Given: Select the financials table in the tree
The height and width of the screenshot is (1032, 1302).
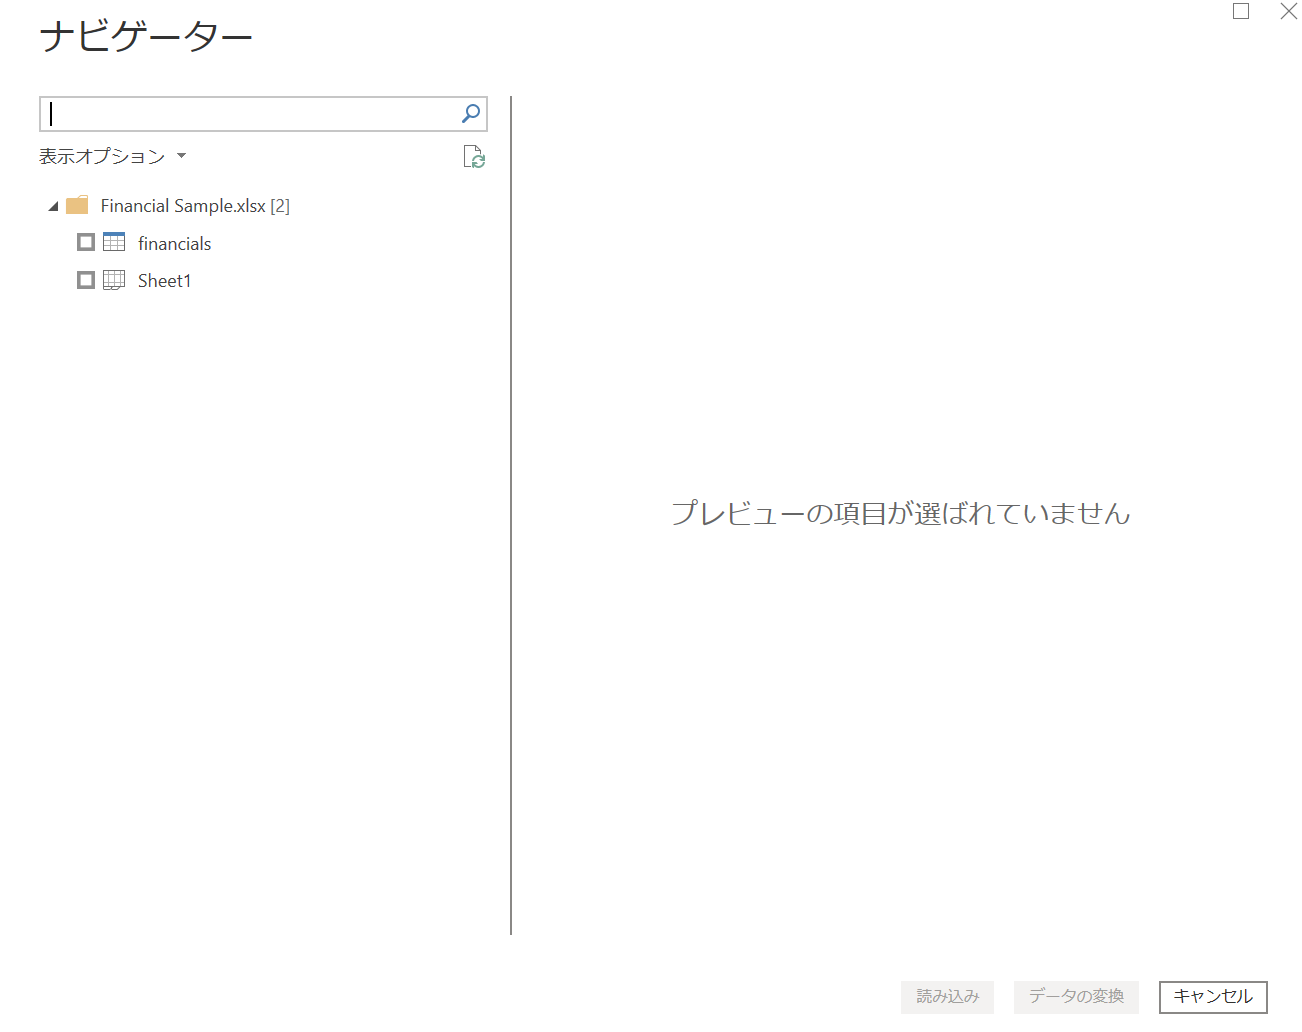Looking at the screenshot, I should click(x=174, y=243).
